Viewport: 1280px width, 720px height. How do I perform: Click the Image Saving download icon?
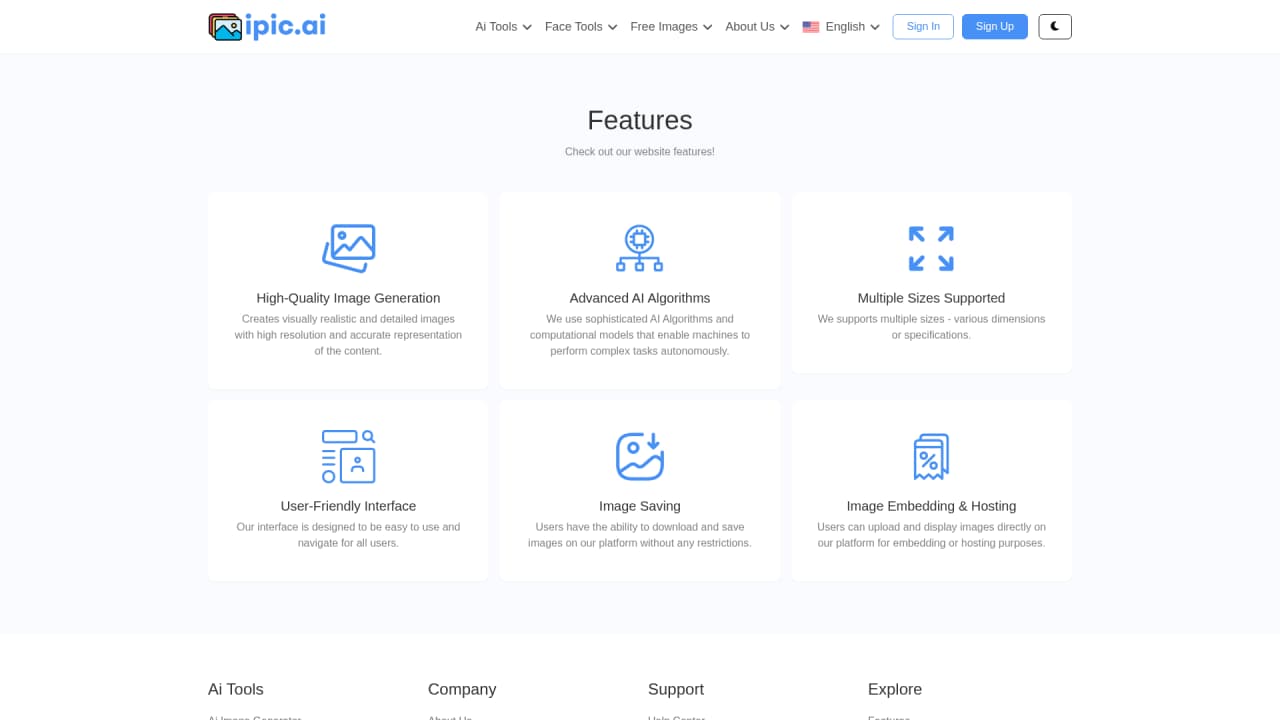click(640, 457)
